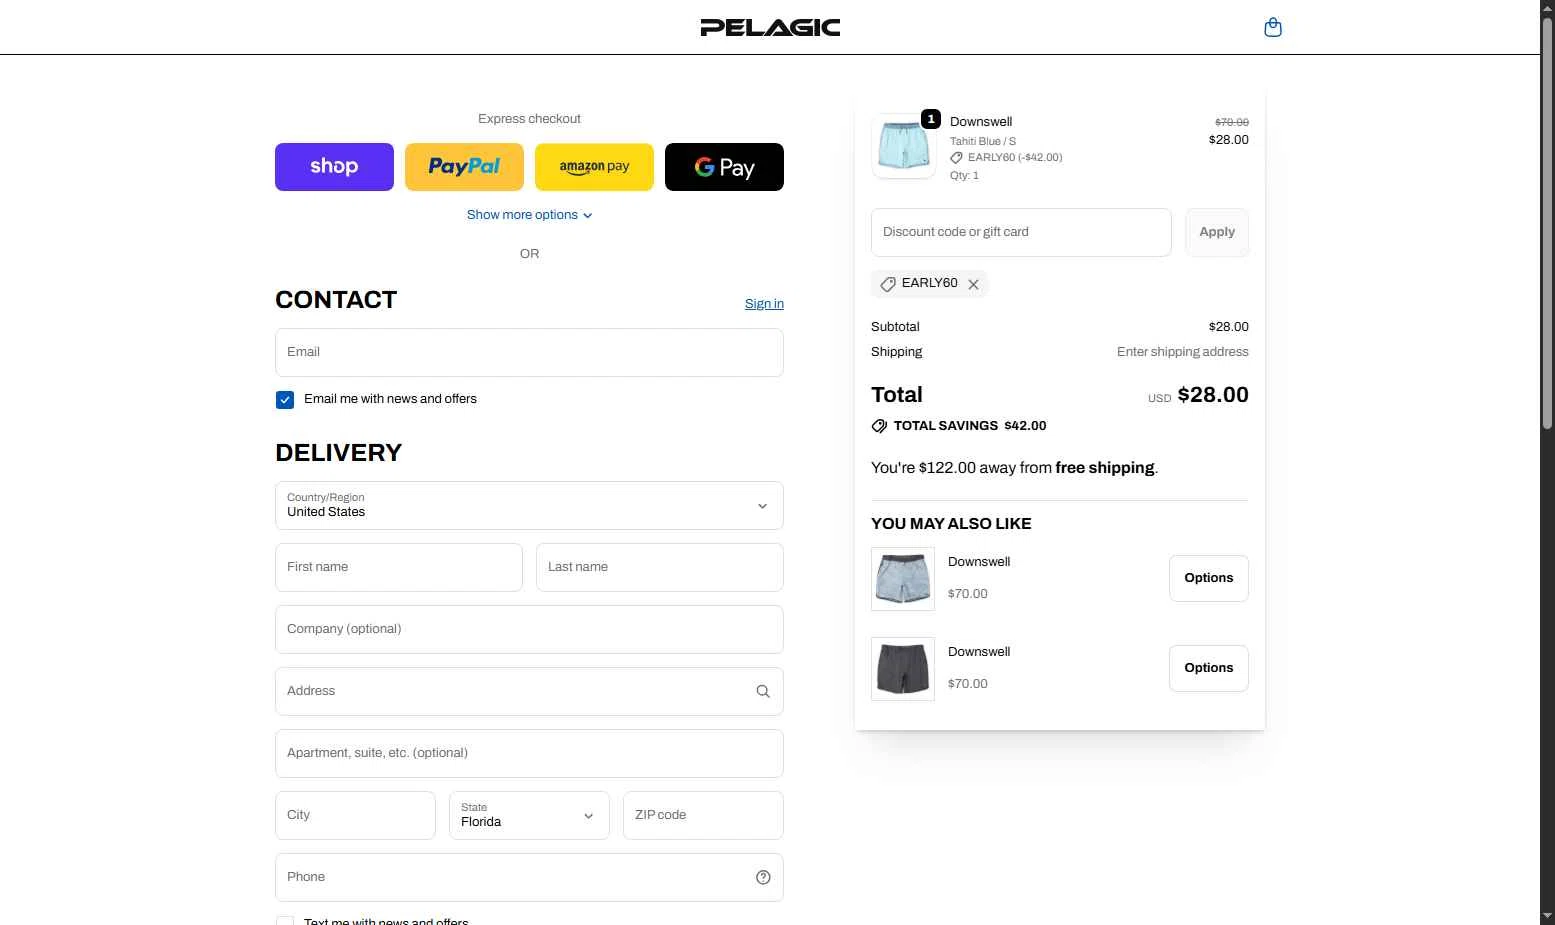Expand Show more options for express checkout
1555x925 pixels.
pyautogui.click(x=529, y=215)
